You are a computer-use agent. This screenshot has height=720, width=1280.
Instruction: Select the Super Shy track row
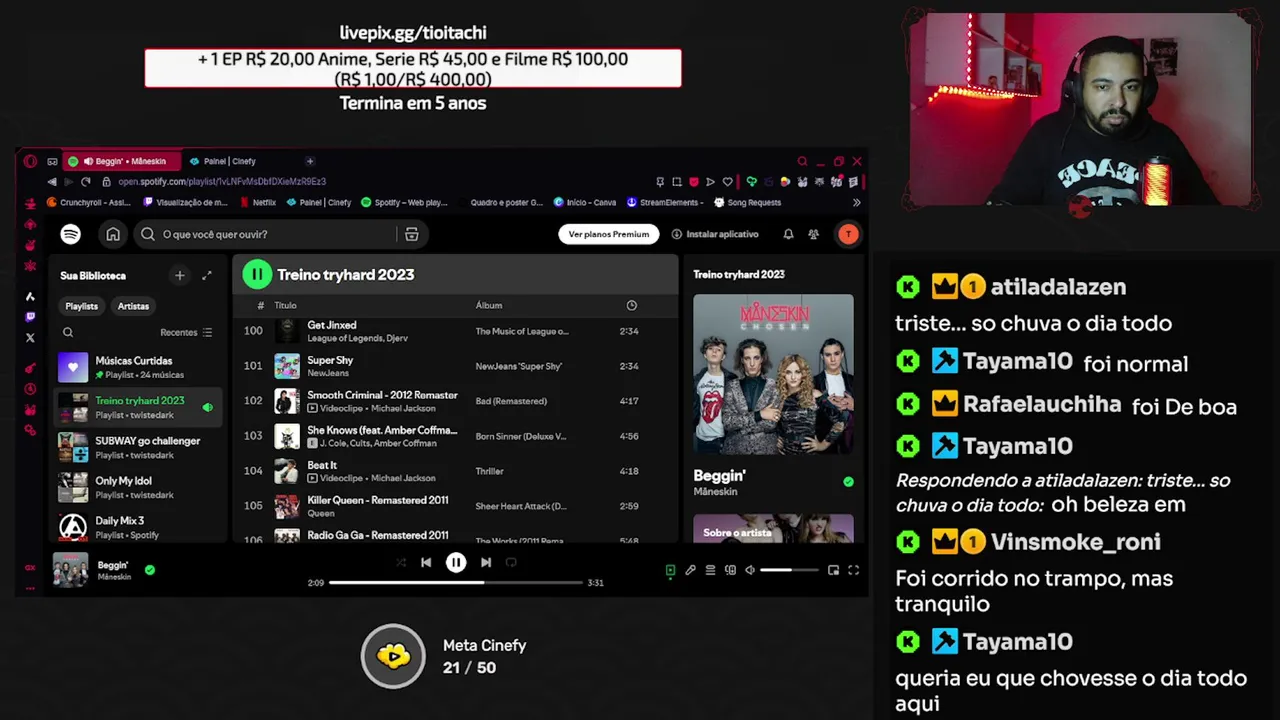[455, 366]
